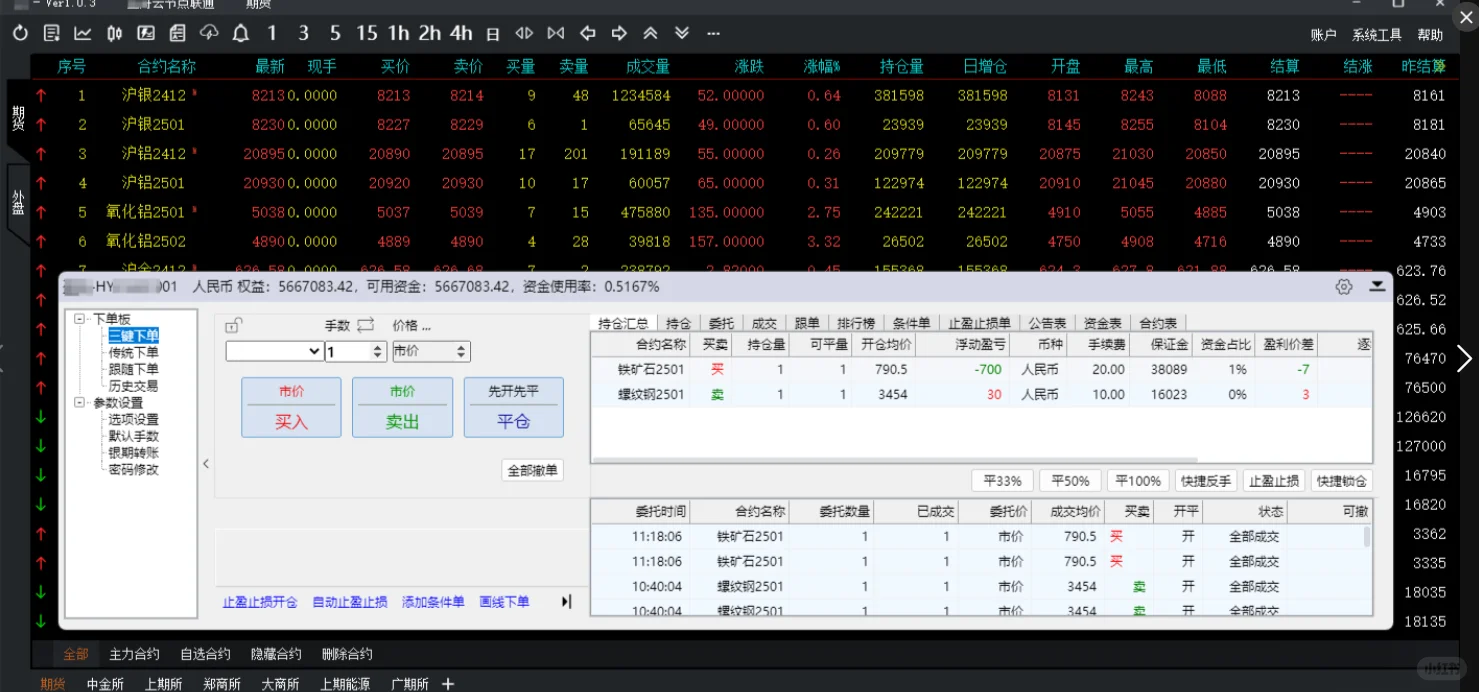
Task: Select the 15-minute period
Action: coord(367,33)
